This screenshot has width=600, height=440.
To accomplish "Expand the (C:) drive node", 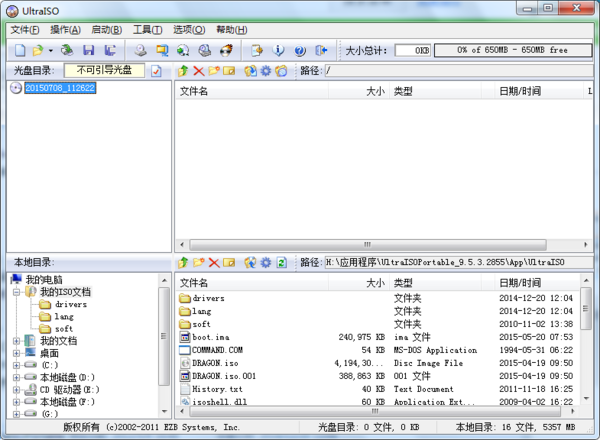I will point(16,365).
